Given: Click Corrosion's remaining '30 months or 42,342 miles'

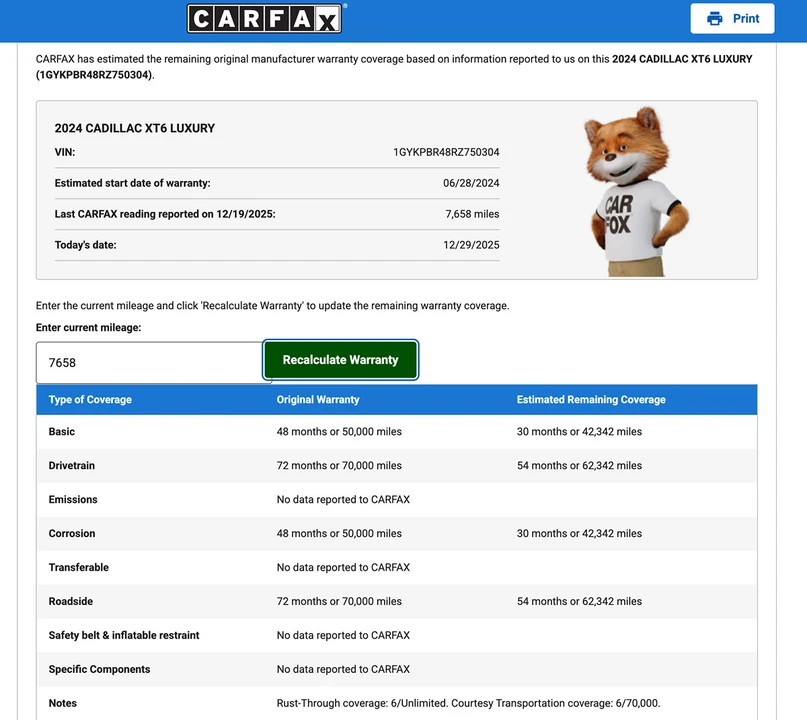Looking at the screenshot, I should (x=579, y=534).
